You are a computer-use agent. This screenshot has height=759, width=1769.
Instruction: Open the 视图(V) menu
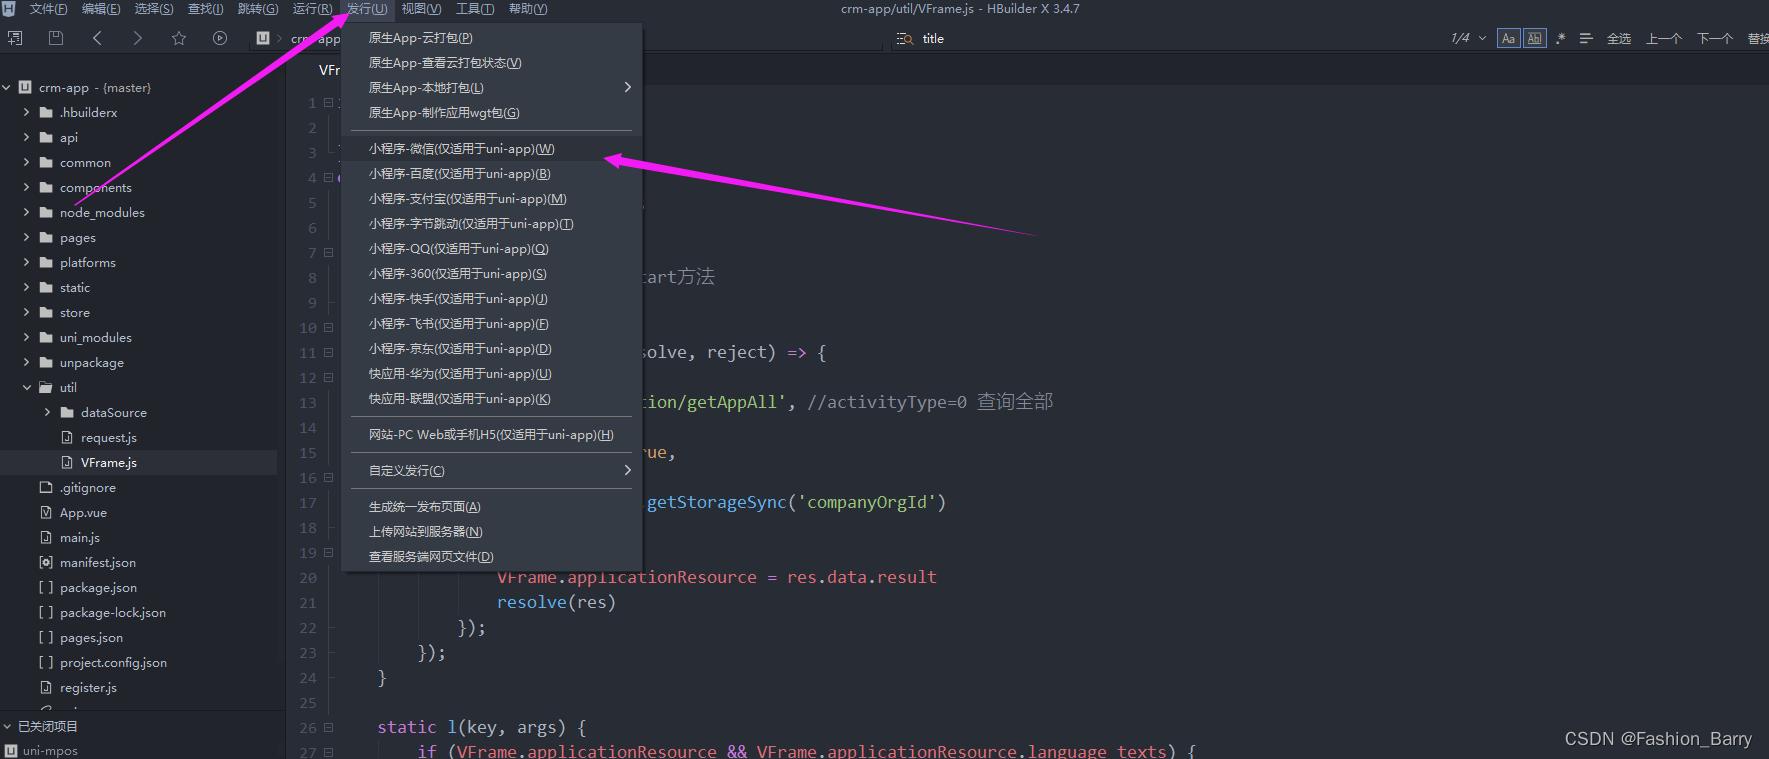pos(421,9)
